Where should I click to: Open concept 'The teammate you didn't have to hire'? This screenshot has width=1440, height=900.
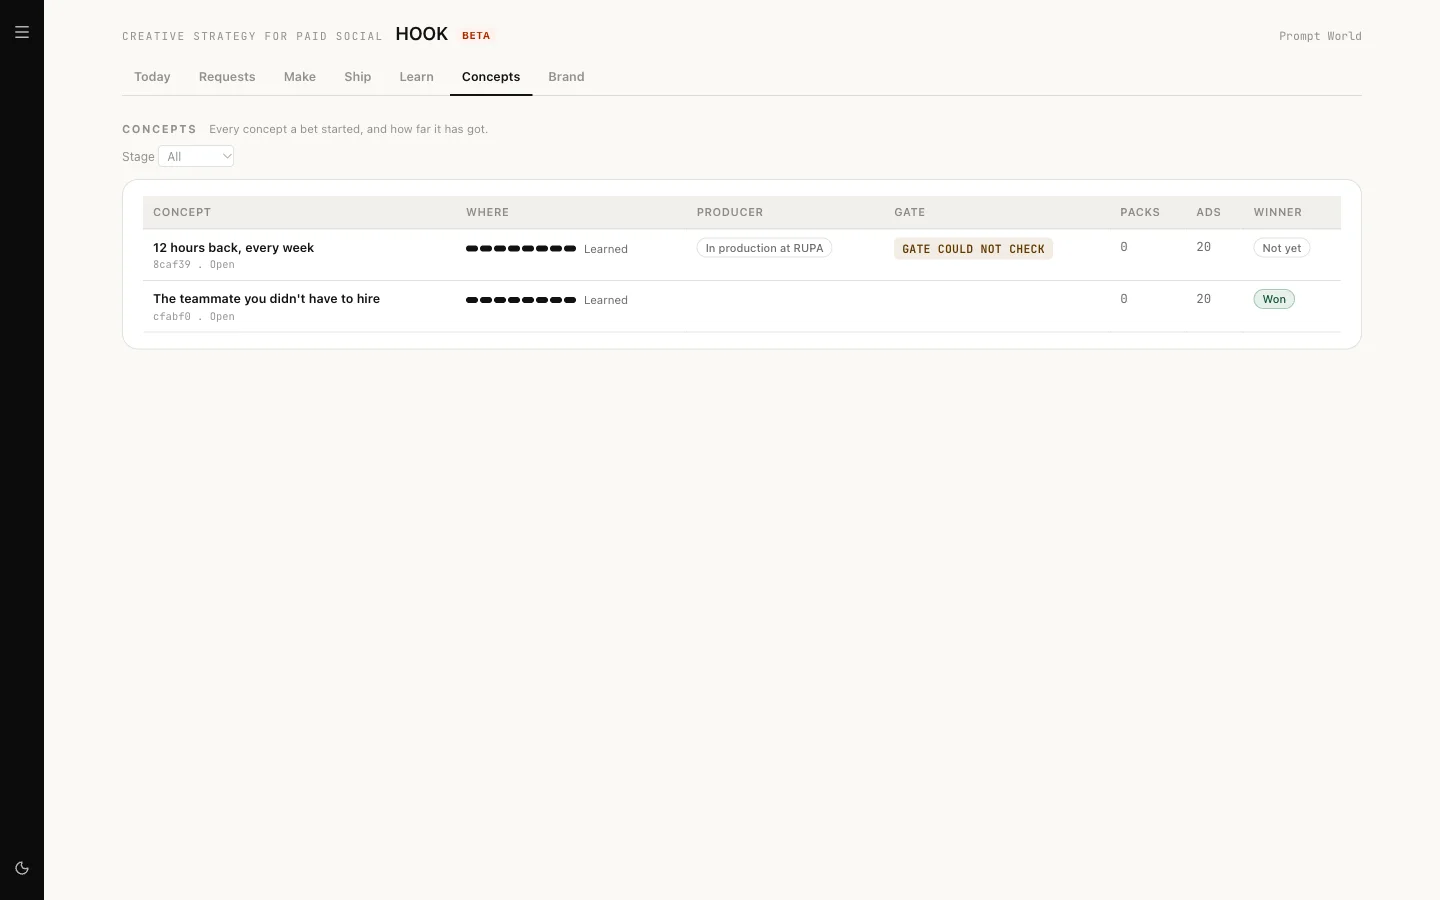(x=266, y=298)
